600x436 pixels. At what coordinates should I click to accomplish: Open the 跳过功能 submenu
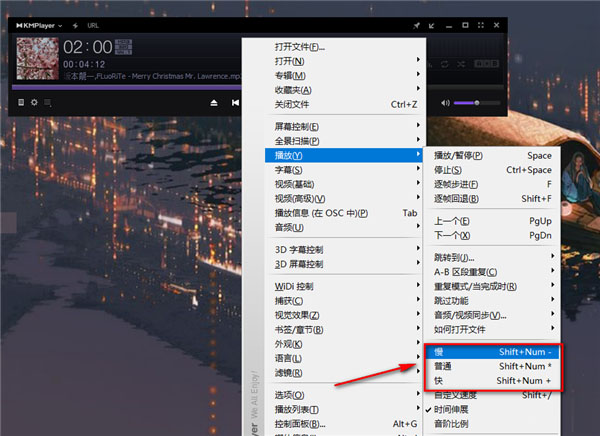[x=492, y=300]
